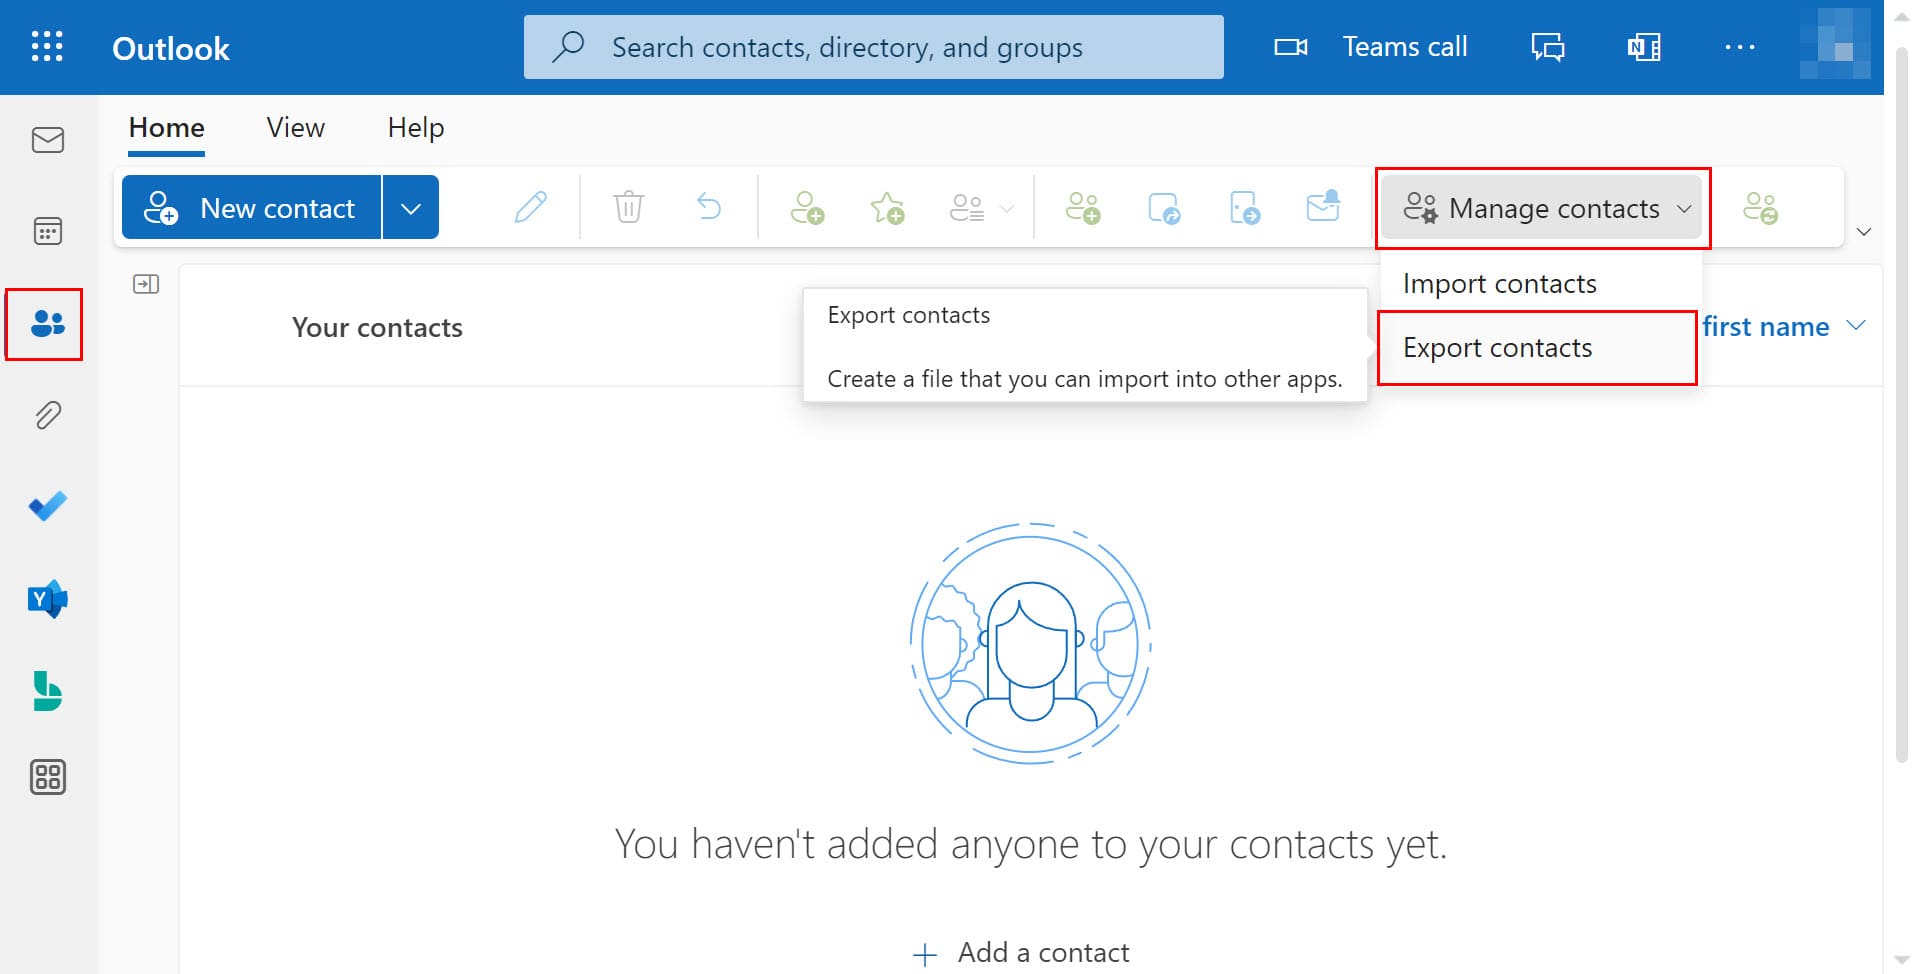Click the Teams call label
This screenshot has width=1919, height=974.
coord(1405,47)
